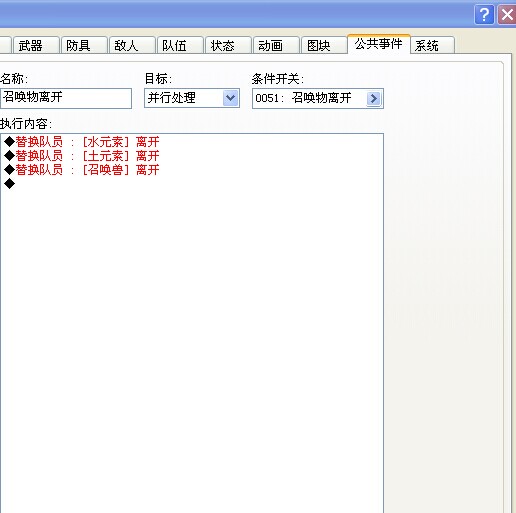Switch to the 防具 tab
Image resolution: width=516 pixels, height=513 pixels.
[x=84, y=45]
